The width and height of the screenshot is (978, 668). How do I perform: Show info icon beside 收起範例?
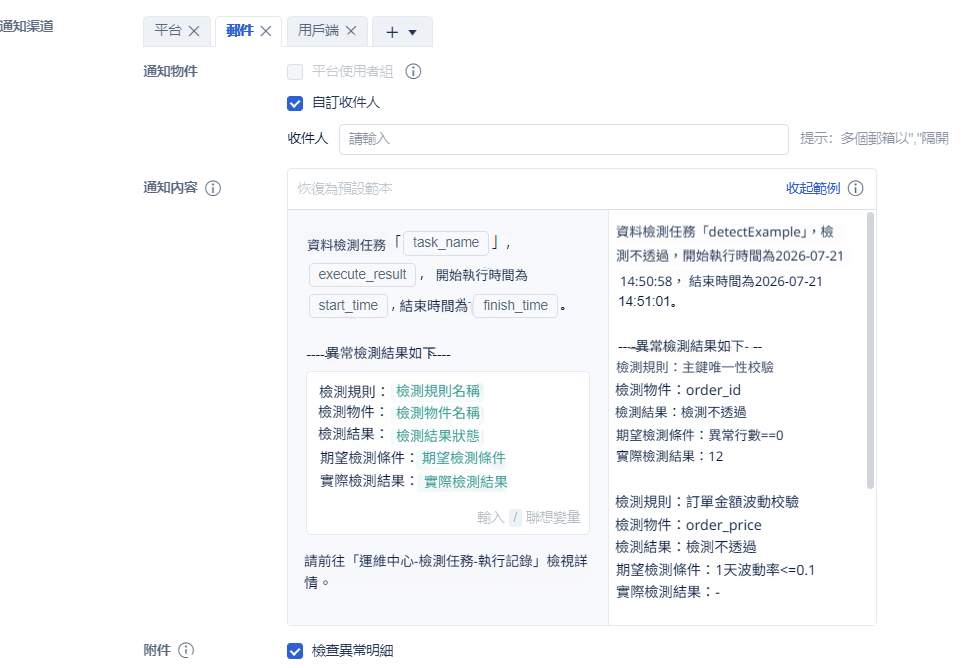[x=856, y=188]
